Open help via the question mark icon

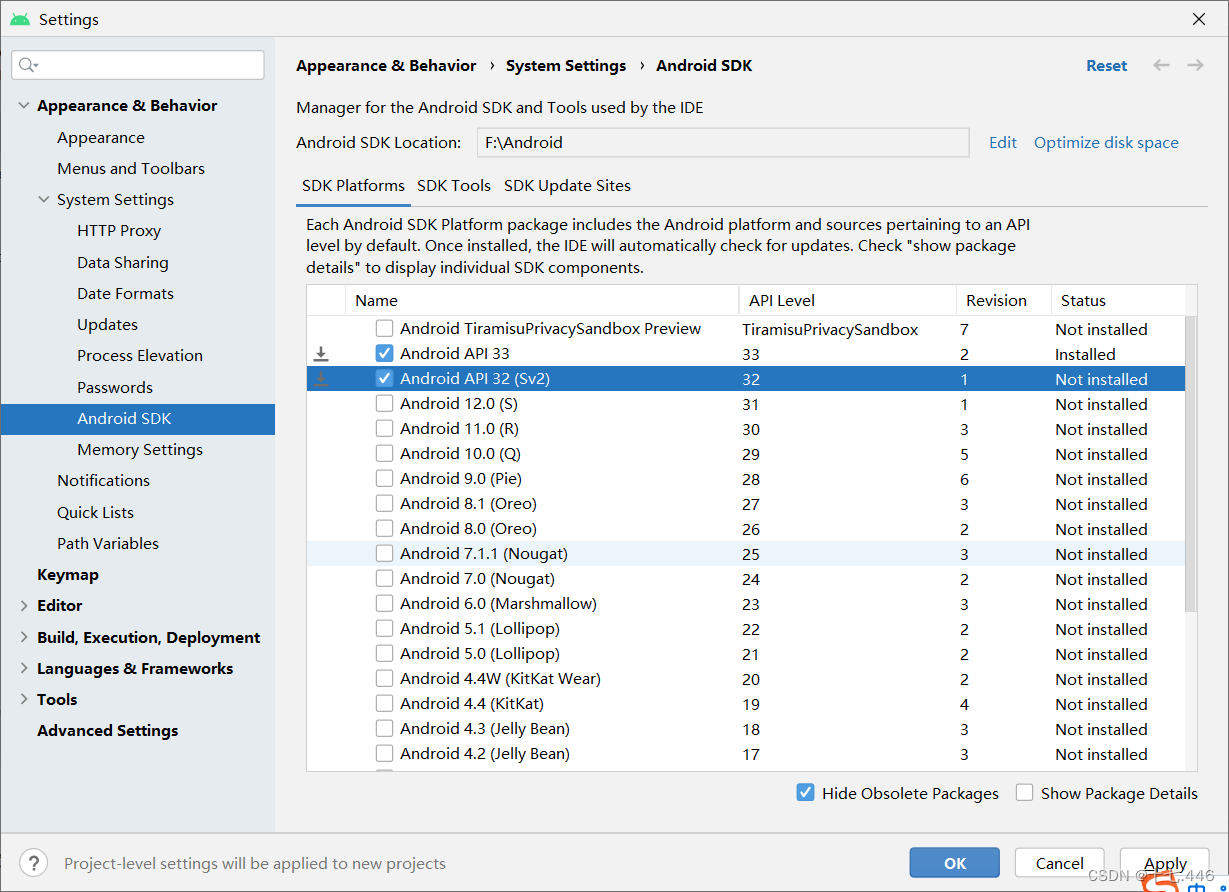tap(33, 862)
